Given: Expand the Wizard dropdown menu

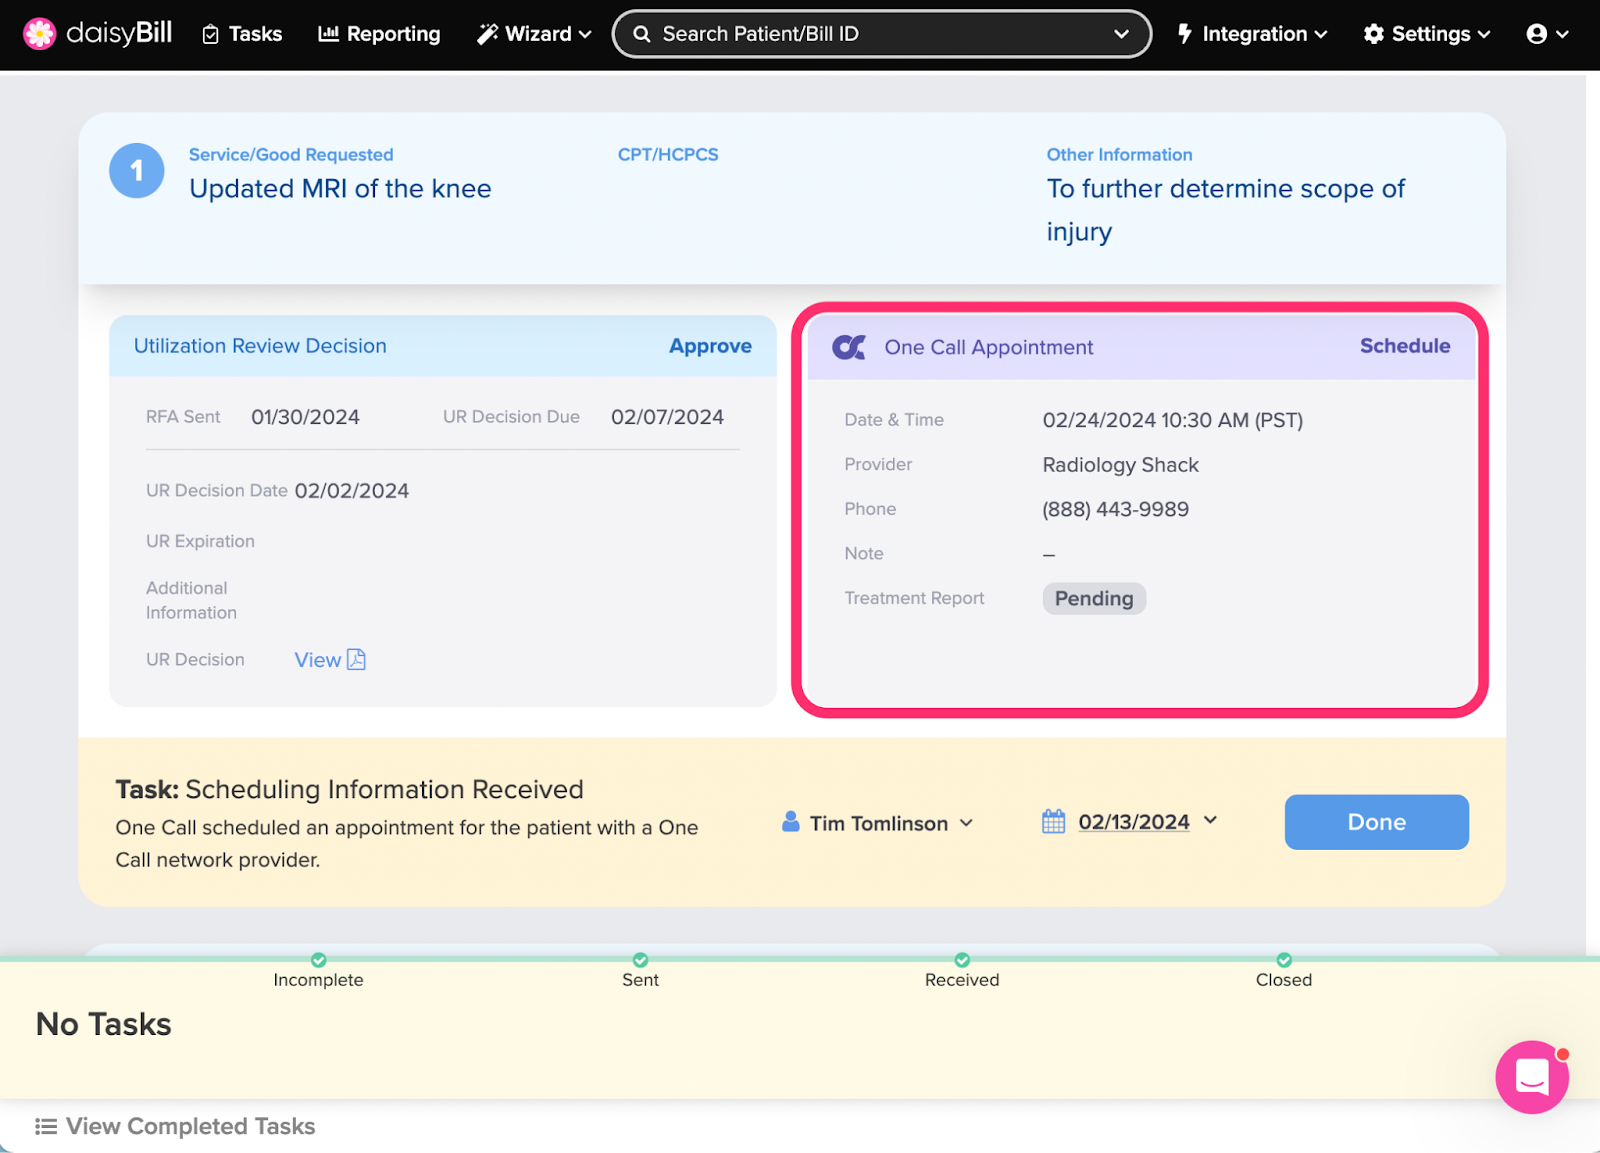Looking at the screenshot, I should pyautogui.click(x=534, y=34).
